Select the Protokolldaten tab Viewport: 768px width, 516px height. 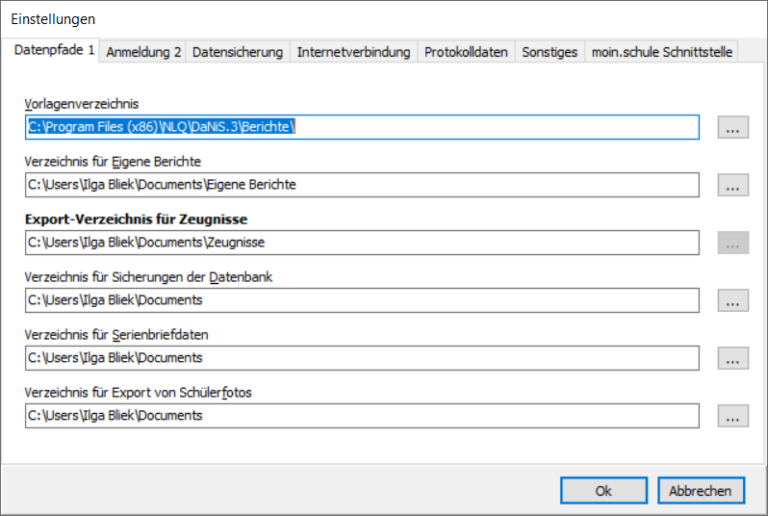pos(466,52)
